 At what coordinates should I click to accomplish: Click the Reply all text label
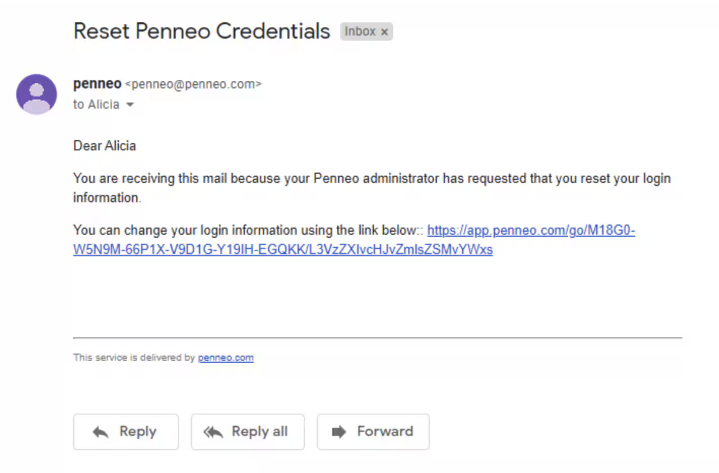coord(260,432)
